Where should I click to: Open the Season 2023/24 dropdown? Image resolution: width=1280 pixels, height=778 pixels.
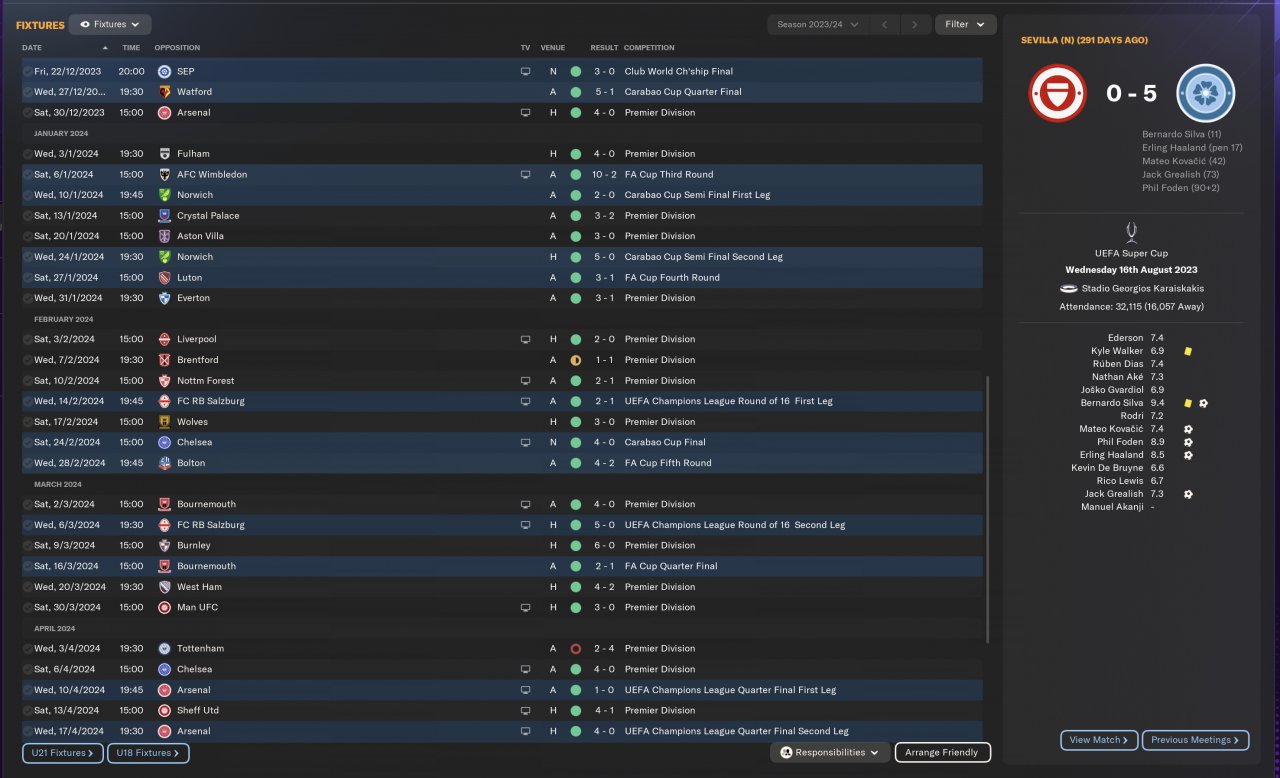[x=818, y=25]
